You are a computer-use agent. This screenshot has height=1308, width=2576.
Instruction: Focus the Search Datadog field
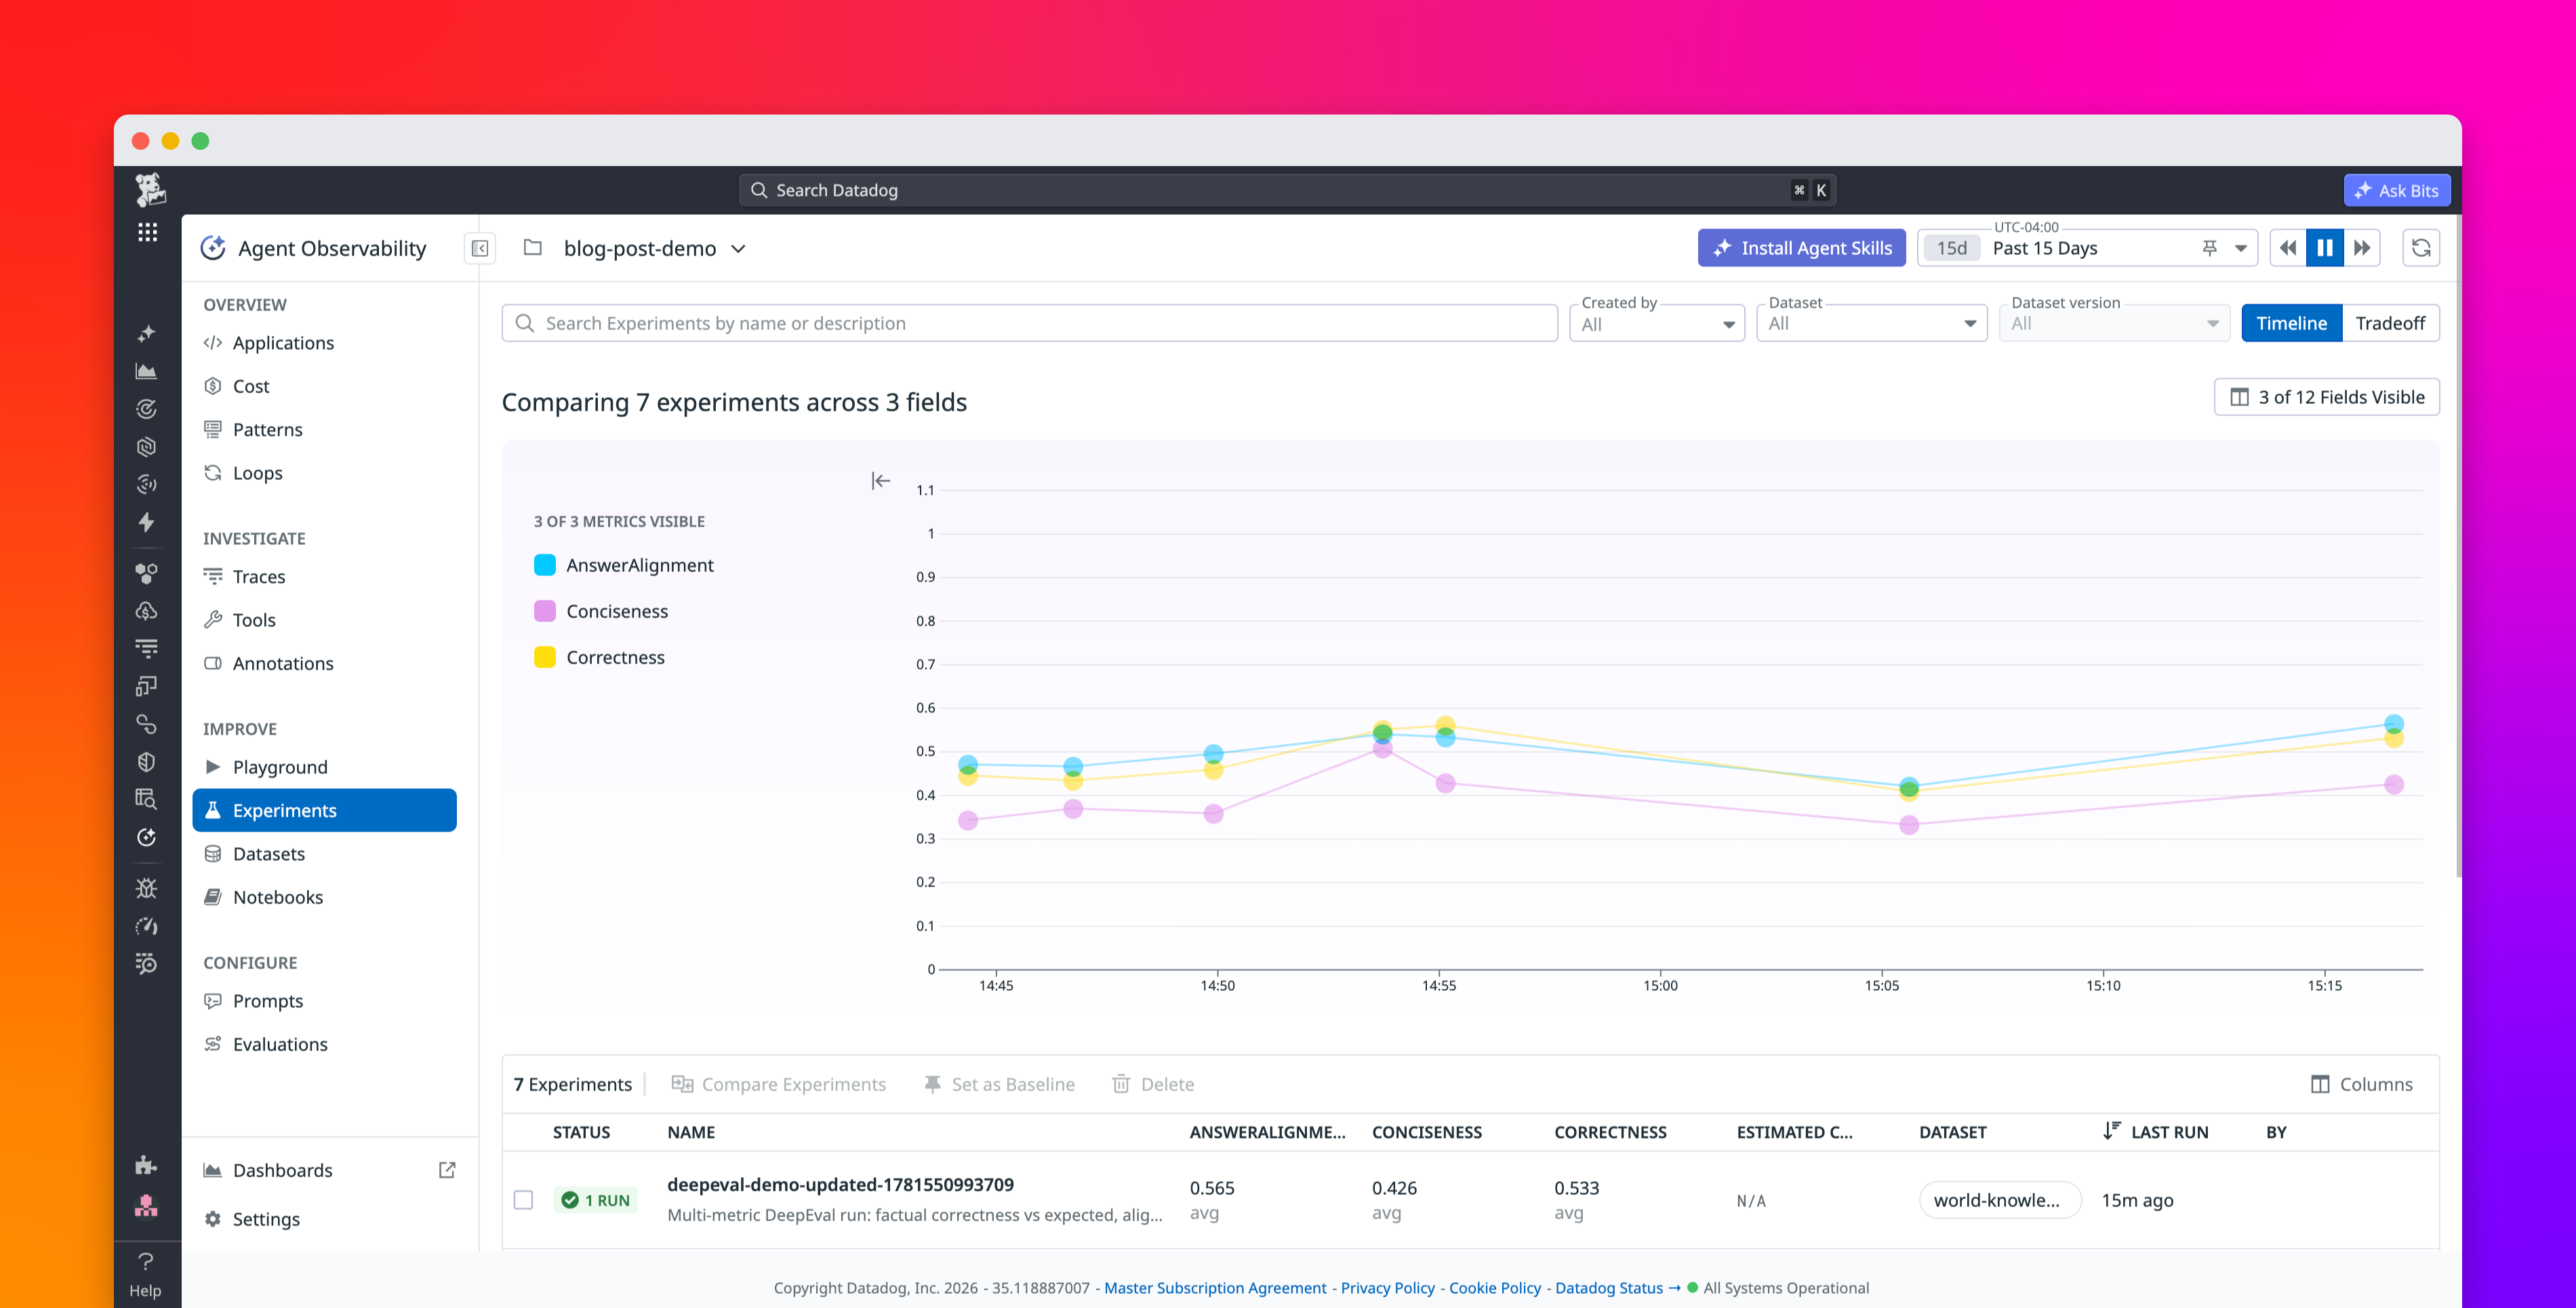coord(1287,190)
